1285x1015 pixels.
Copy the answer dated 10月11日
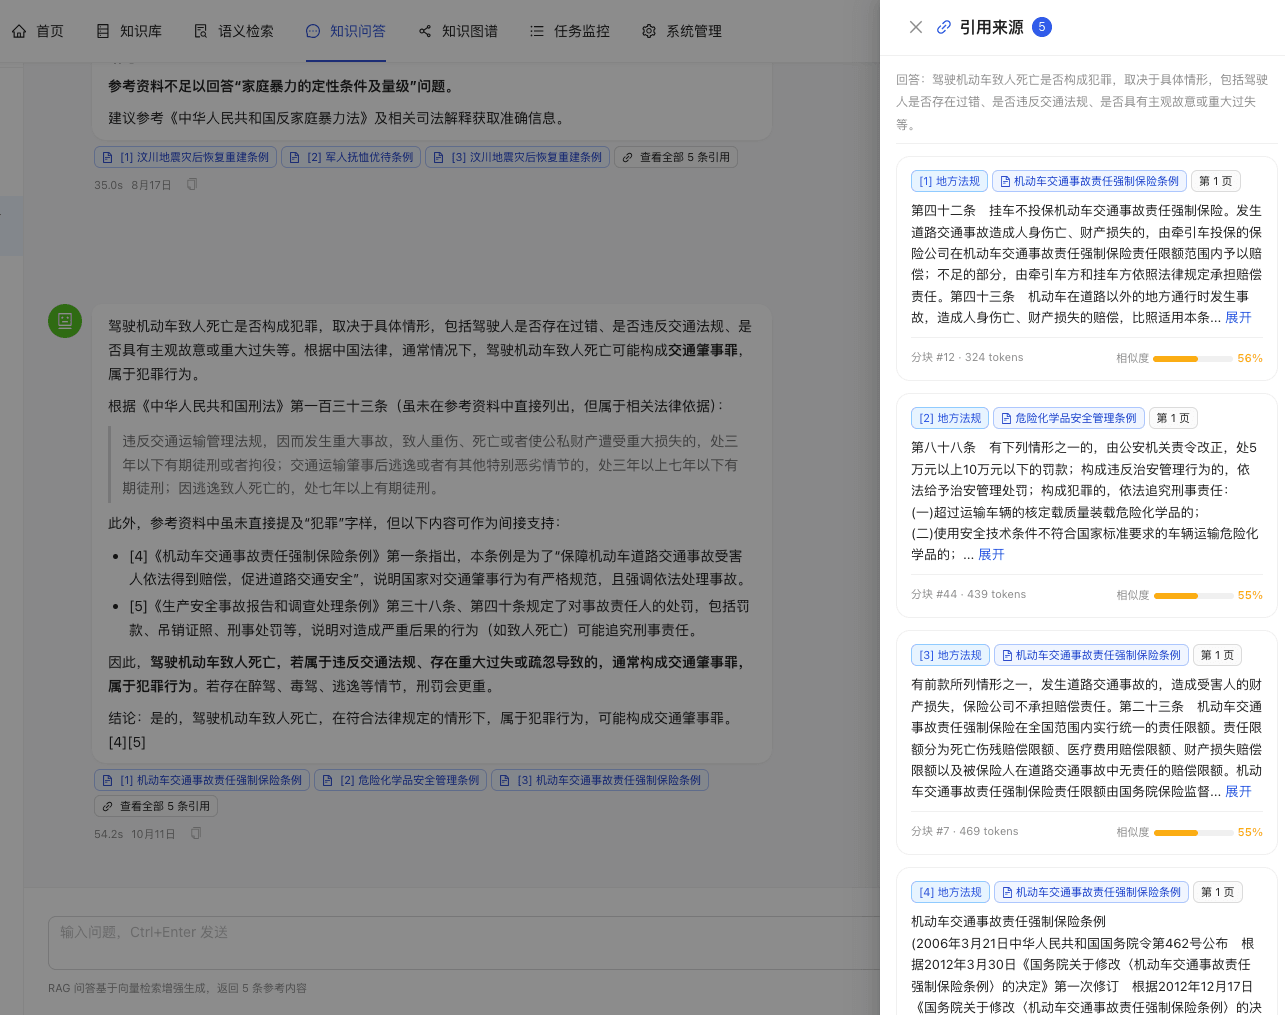tap(196, 833)
